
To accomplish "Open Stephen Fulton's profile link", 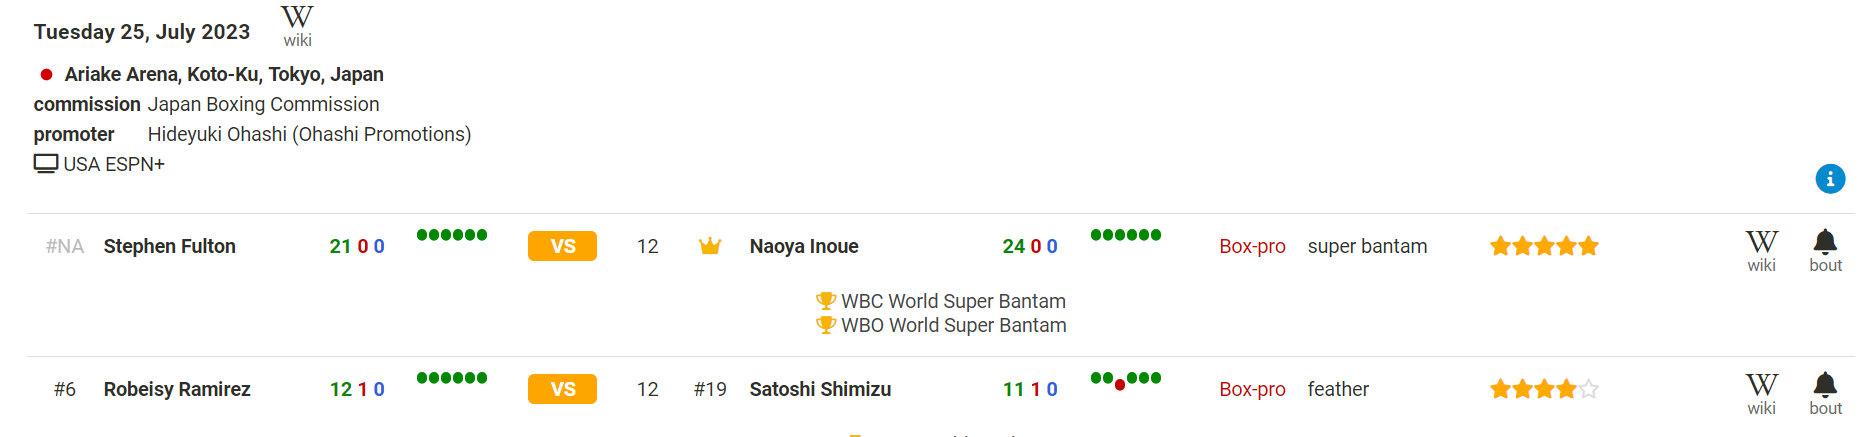I will pos(170,246).
